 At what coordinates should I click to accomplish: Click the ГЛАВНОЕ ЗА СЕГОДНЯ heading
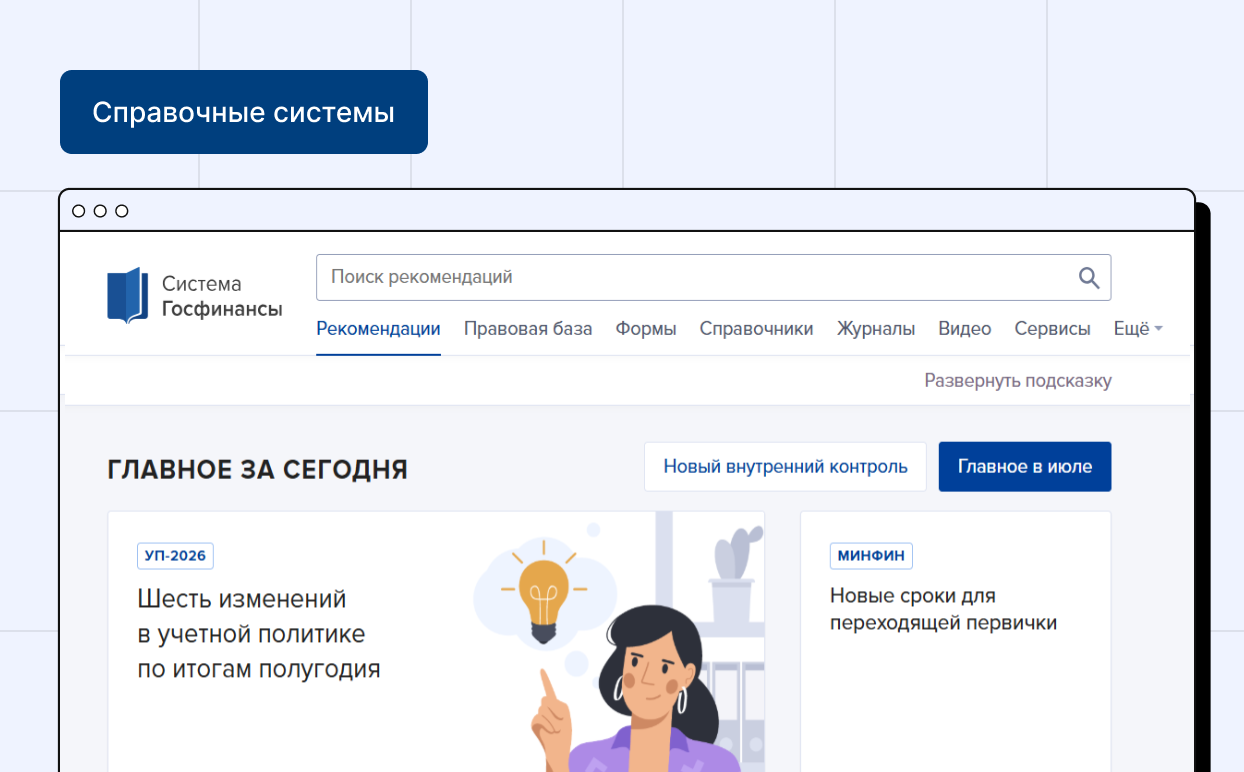[x=257, y=469]
